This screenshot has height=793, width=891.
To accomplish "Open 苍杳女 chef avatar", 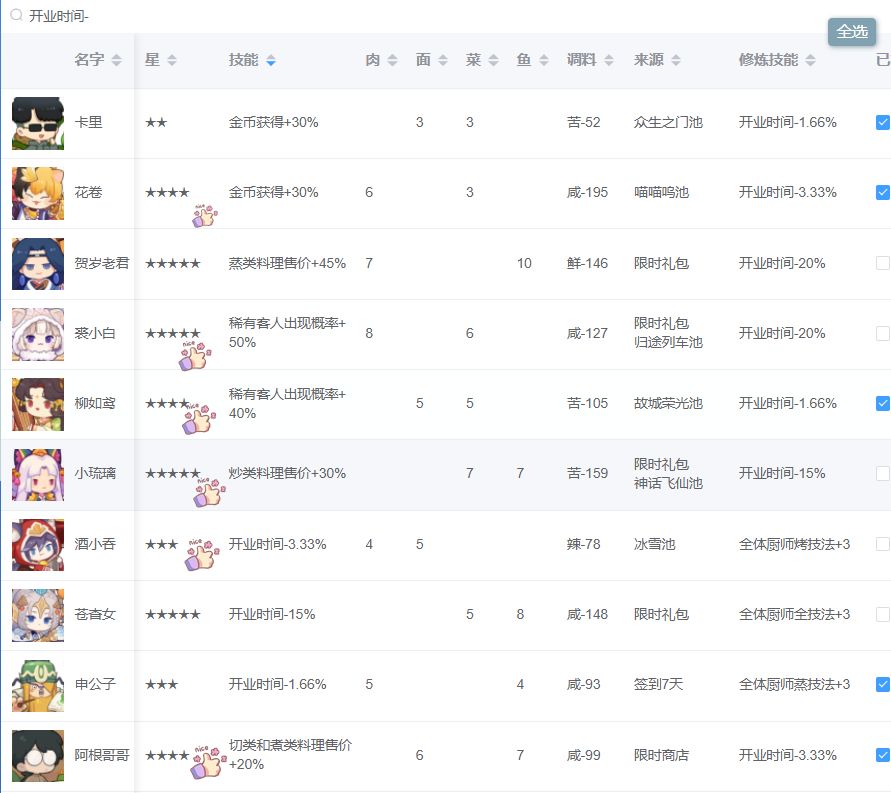I will [38, 615].
